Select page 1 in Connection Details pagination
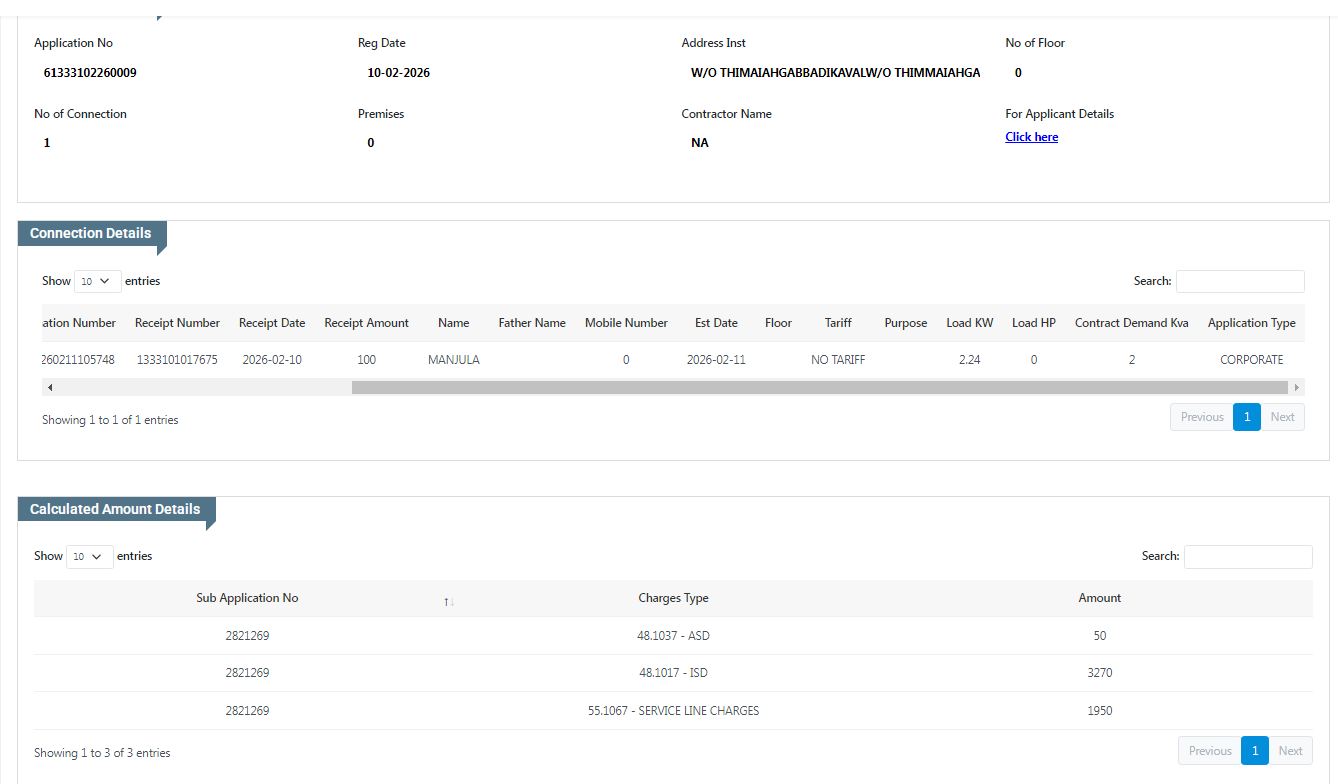 tap(1246, 417)
